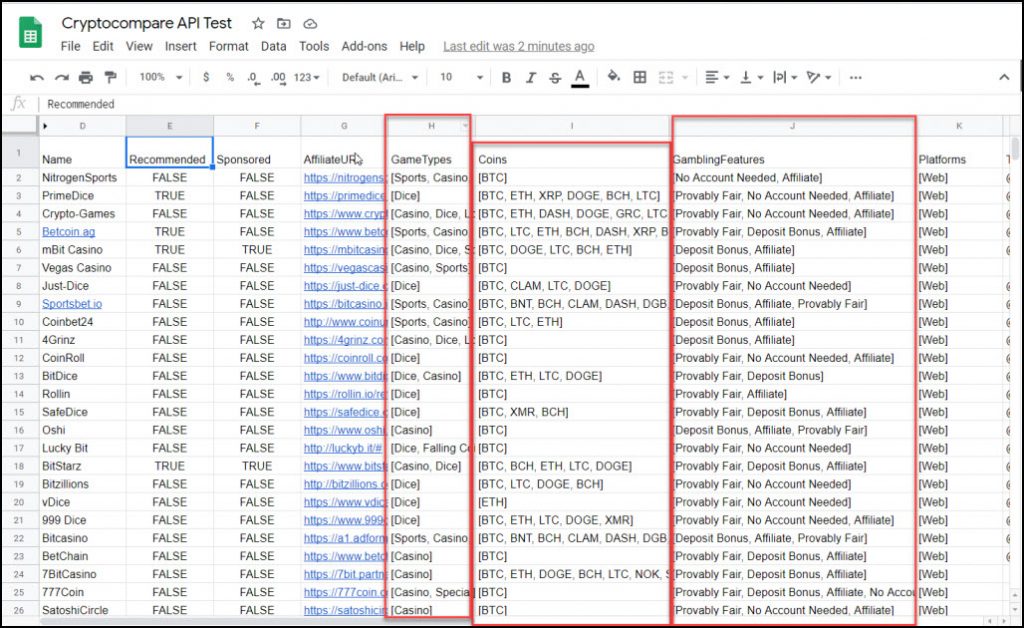
Task: Open text rotation dropdown
Action: [818, 78]
